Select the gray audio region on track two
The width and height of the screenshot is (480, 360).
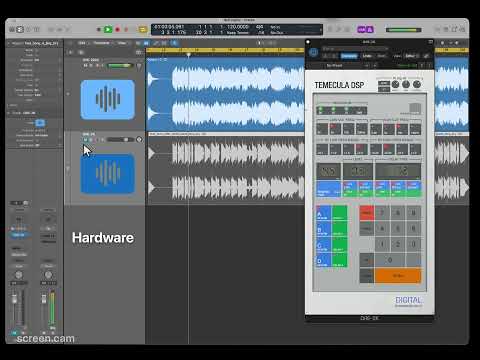click(225, 168)
